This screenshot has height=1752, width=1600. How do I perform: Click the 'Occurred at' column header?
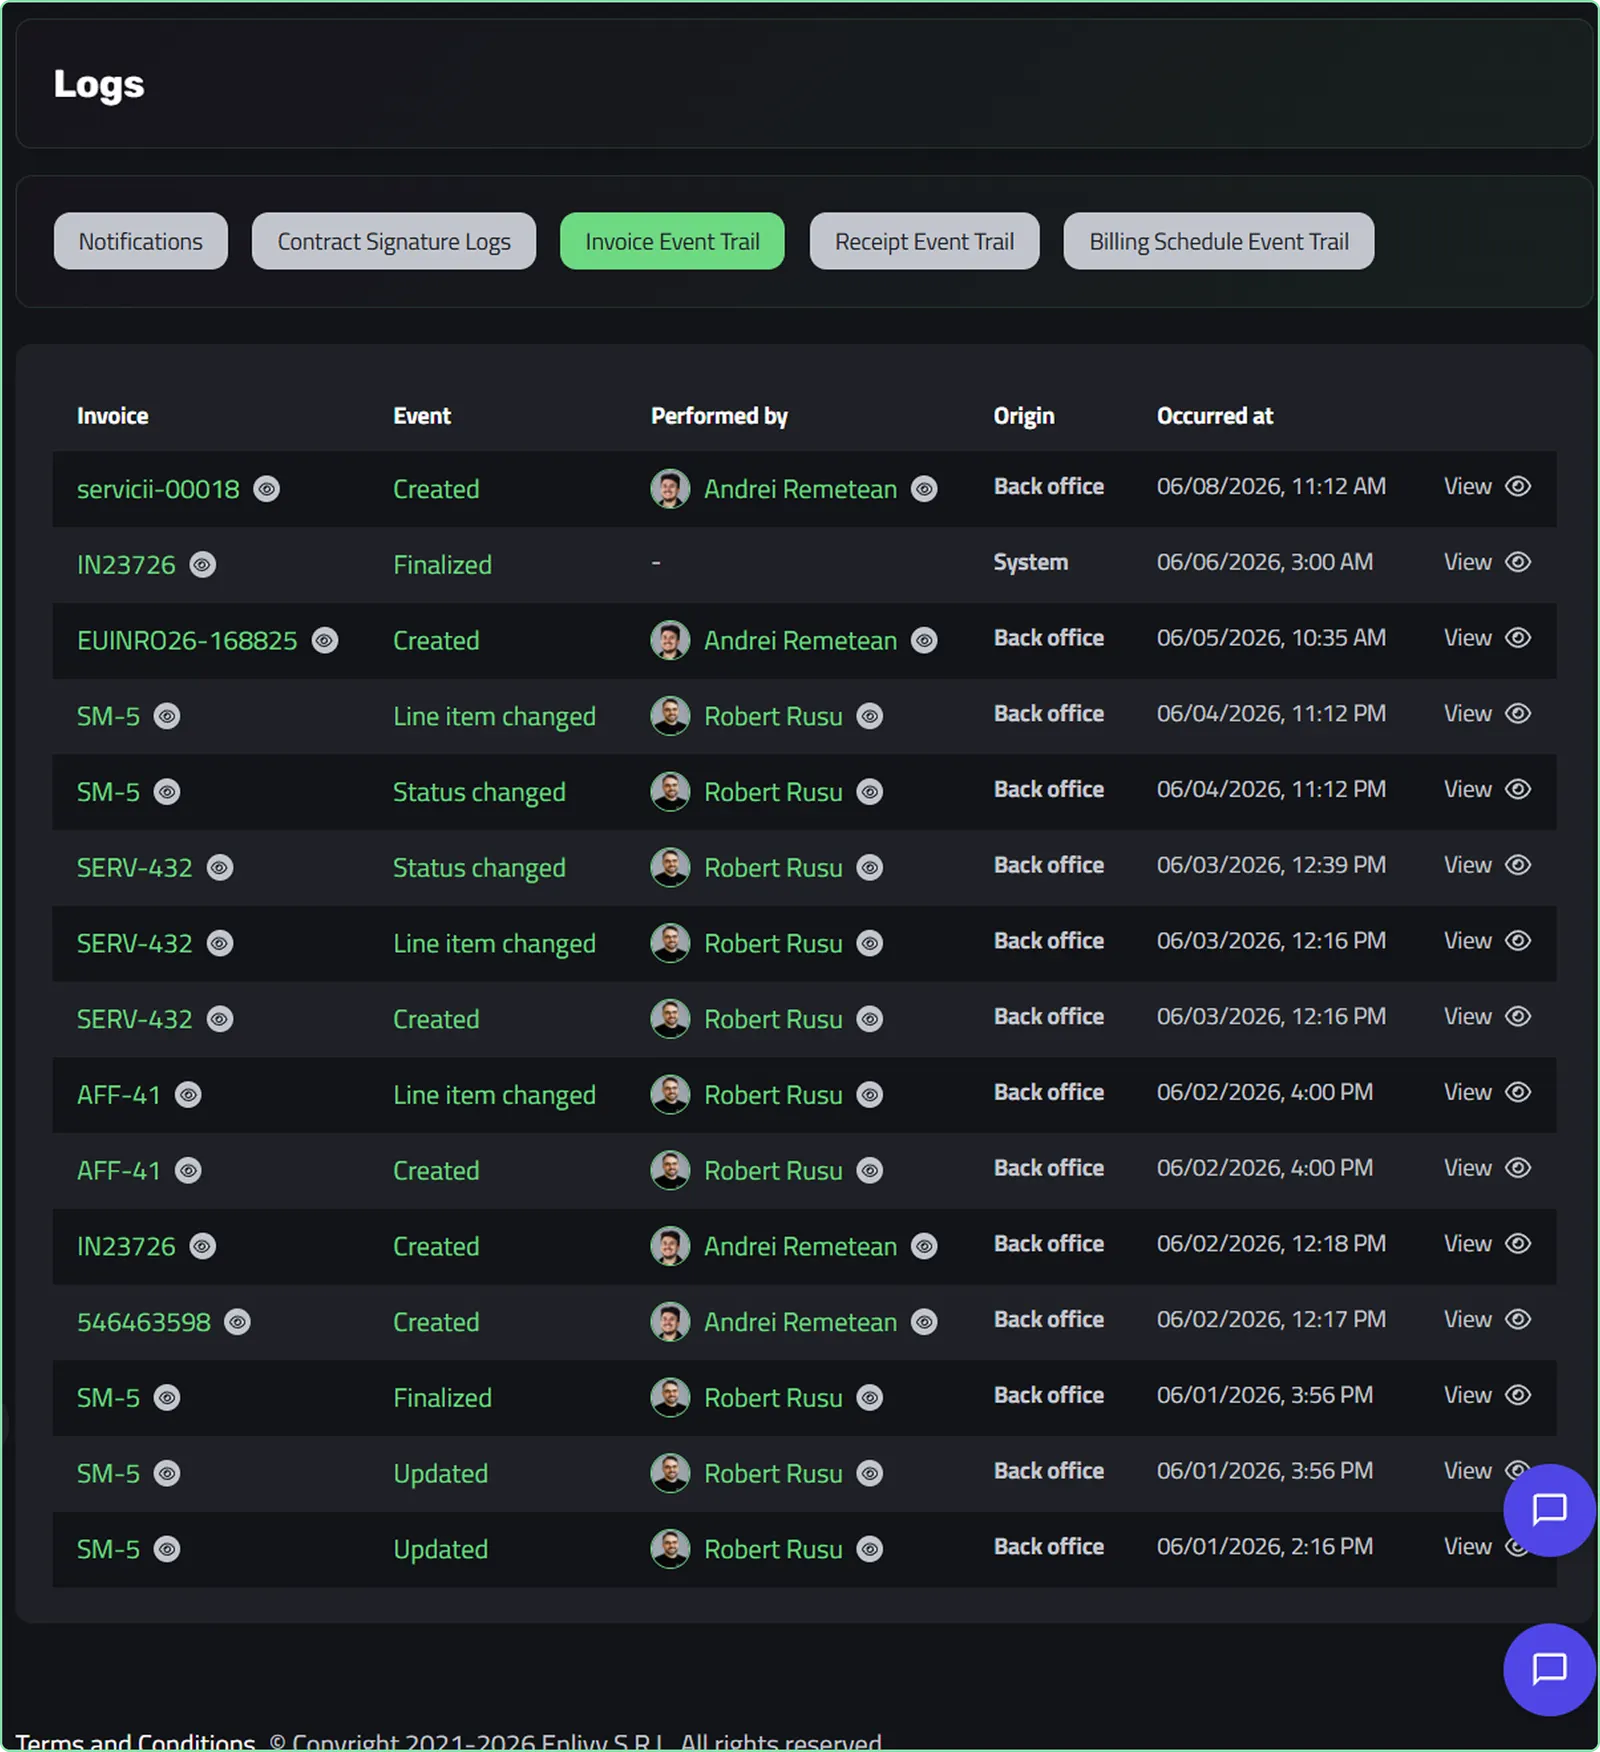click(1214, 416)
